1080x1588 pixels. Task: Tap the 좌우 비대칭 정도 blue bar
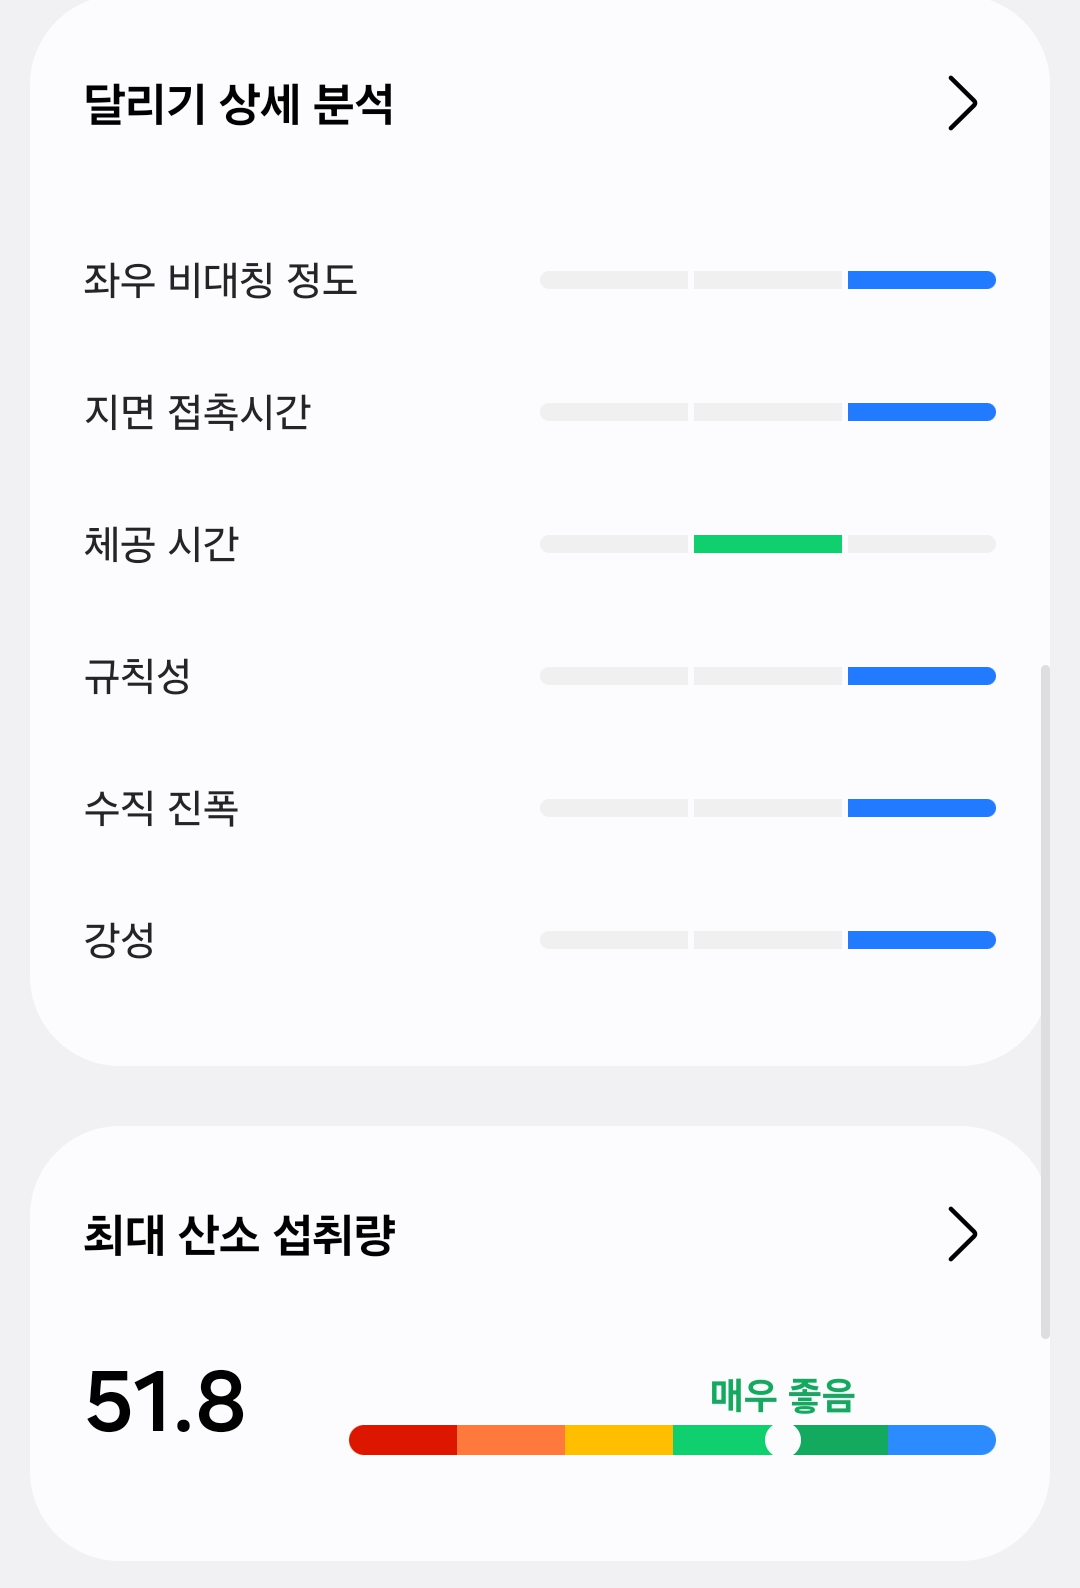tap(921, 280)
